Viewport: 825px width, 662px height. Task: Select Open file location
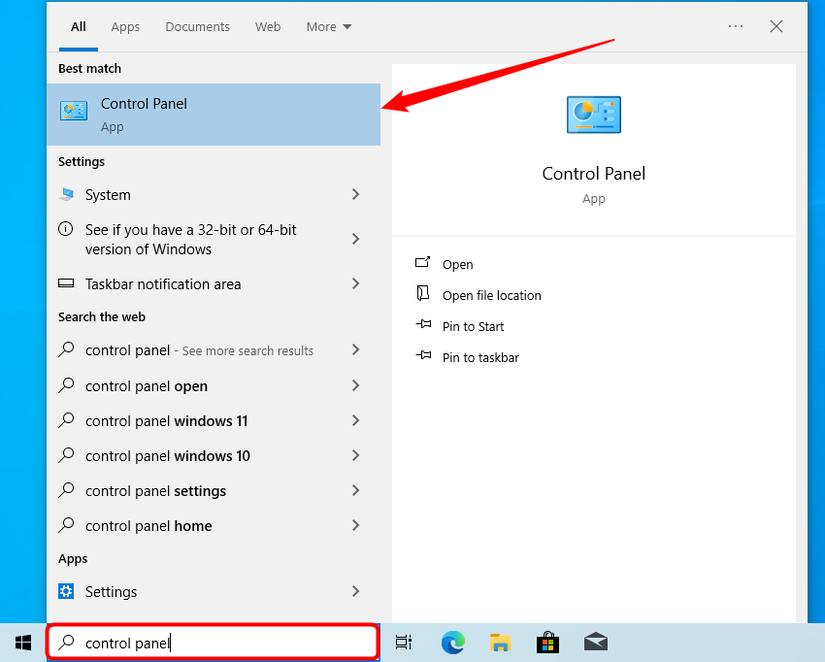tap(491, 295)
